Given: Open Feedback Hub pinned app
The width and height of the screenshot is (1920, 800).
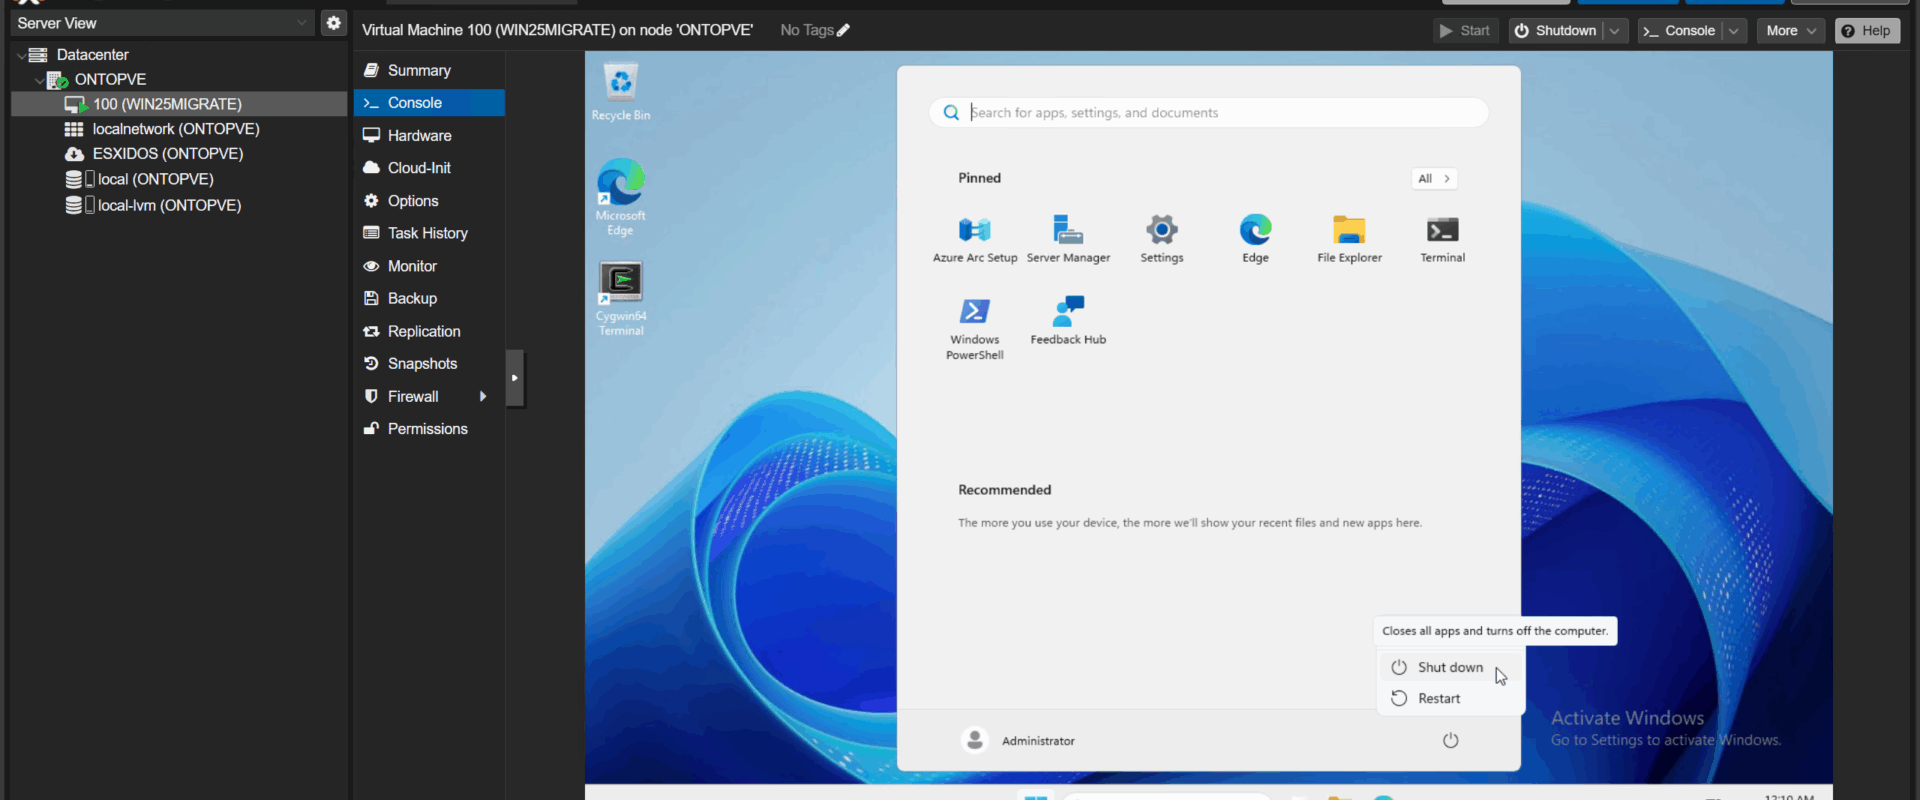Looking at the screenshot, I should point(1068,321).
